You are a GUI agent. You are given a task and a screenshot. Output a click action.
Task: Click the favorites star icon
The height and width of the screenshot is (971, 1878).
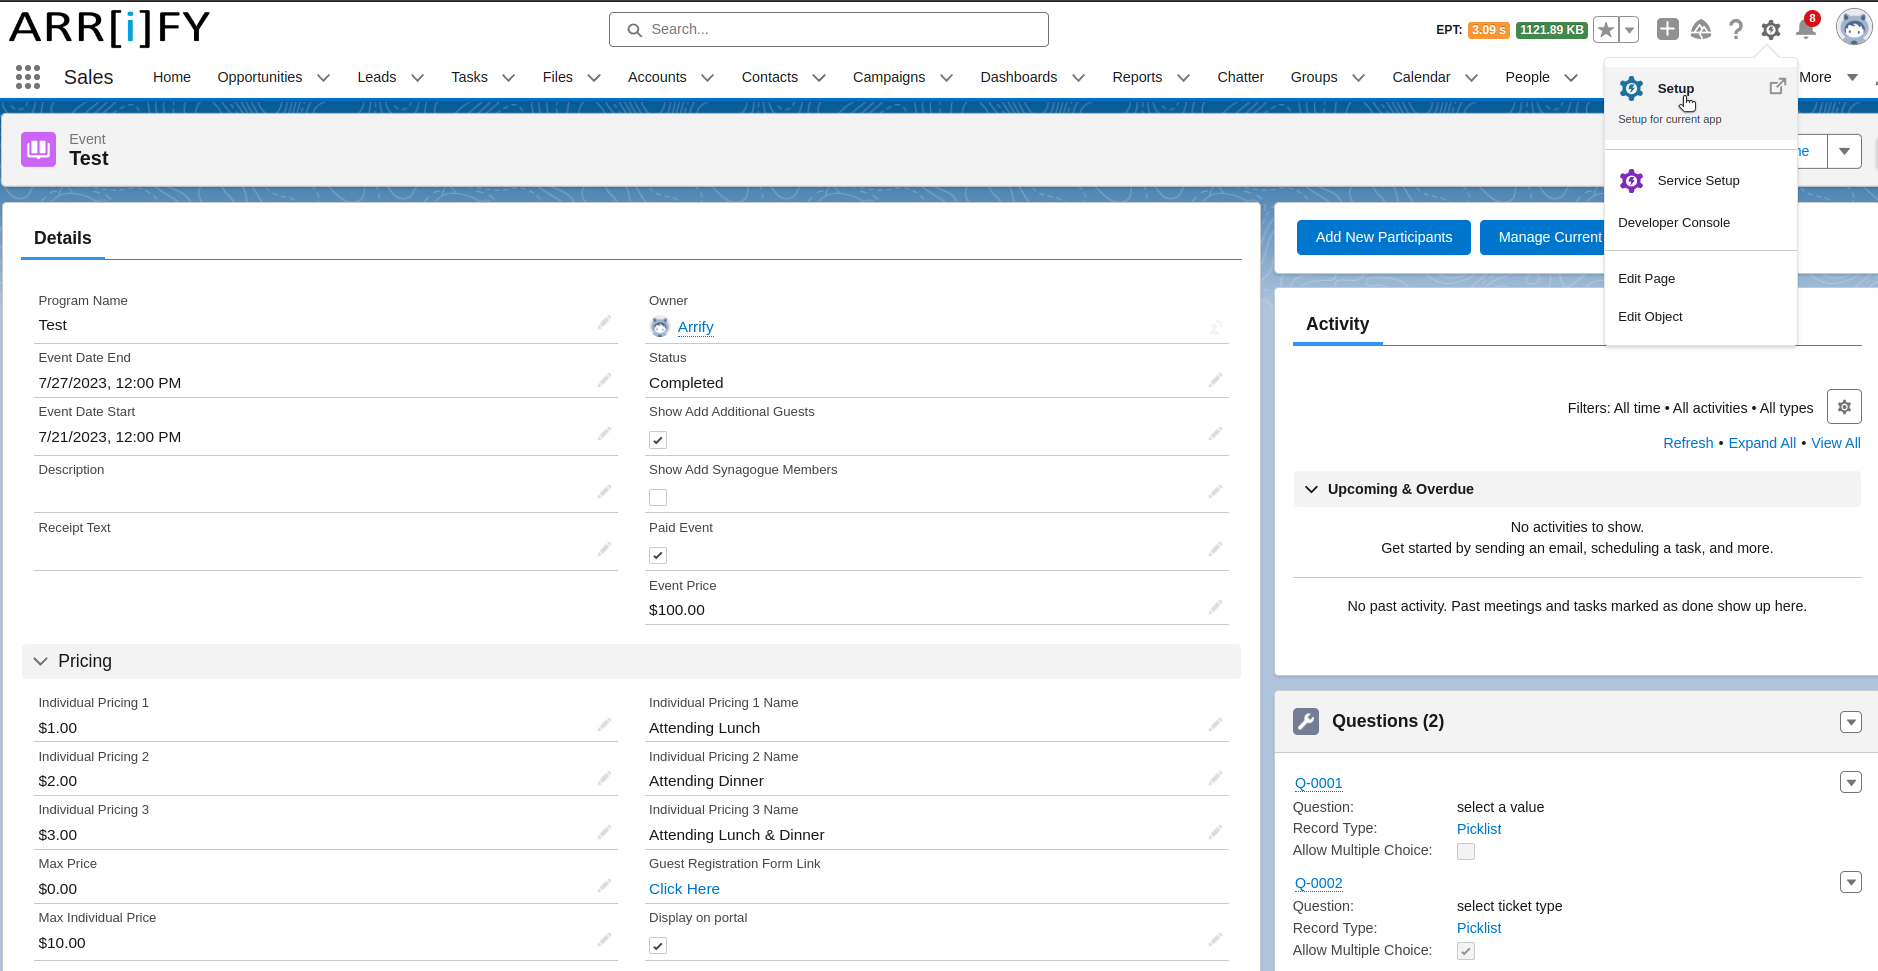(x=1606, y=30)
